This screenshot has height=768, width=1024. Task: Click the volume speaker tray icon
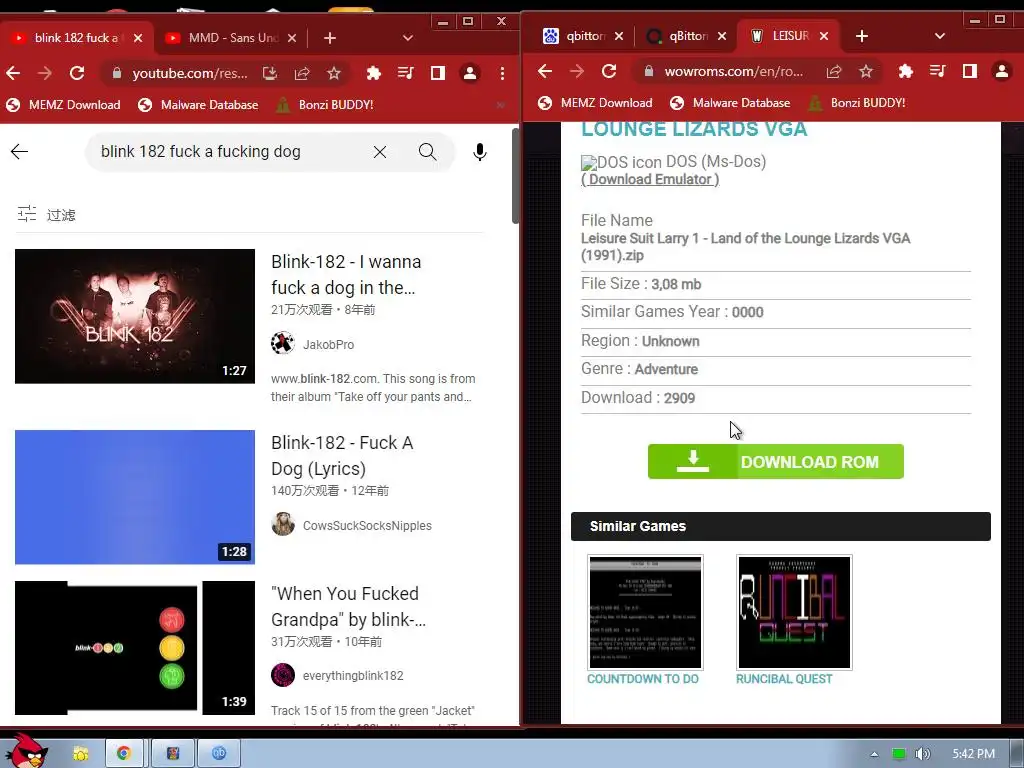pyautogui.click(x=922, y=754)
